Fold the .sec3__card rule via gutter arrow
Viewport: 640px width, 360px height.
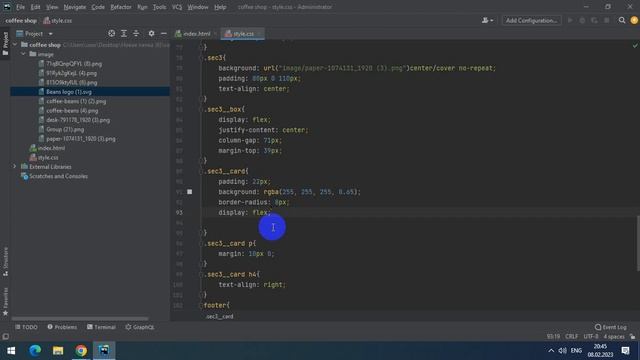(201, 171)
